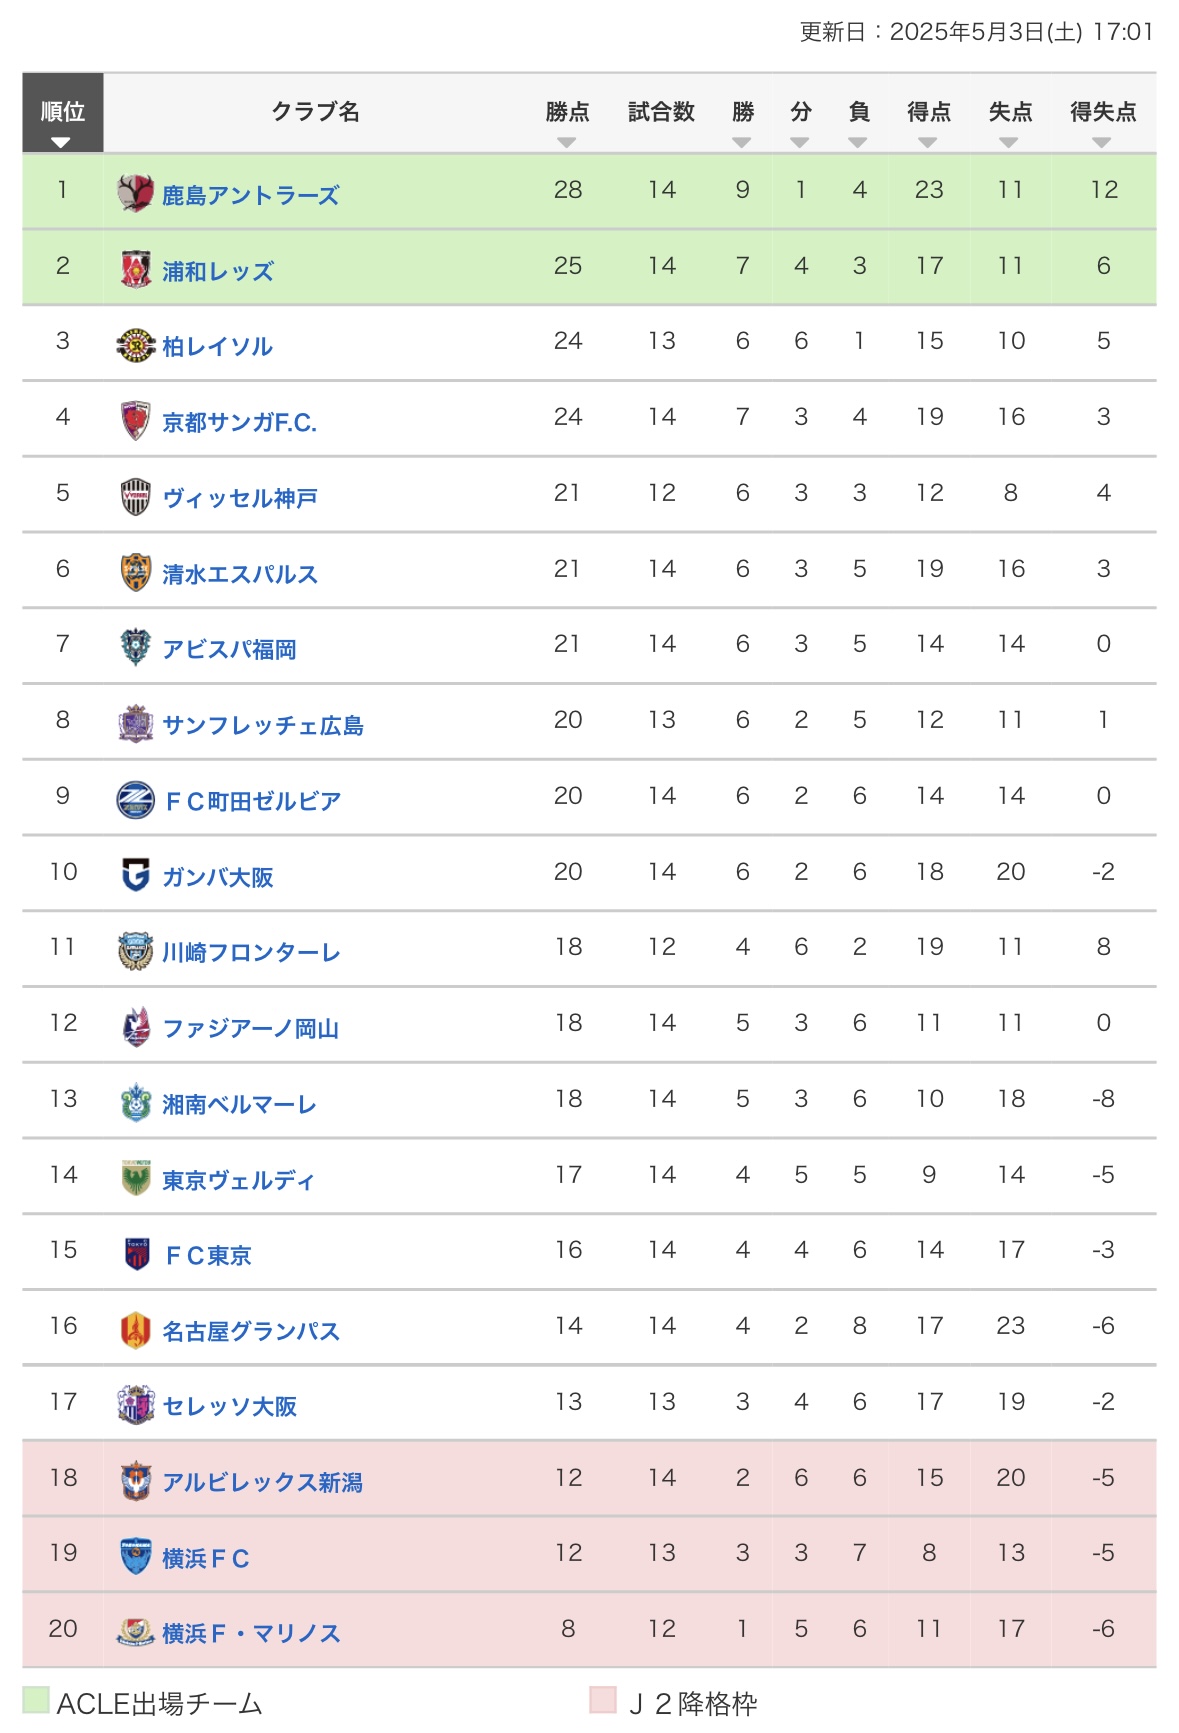Click the Vissel Kobe striped crest

point(135,497)
